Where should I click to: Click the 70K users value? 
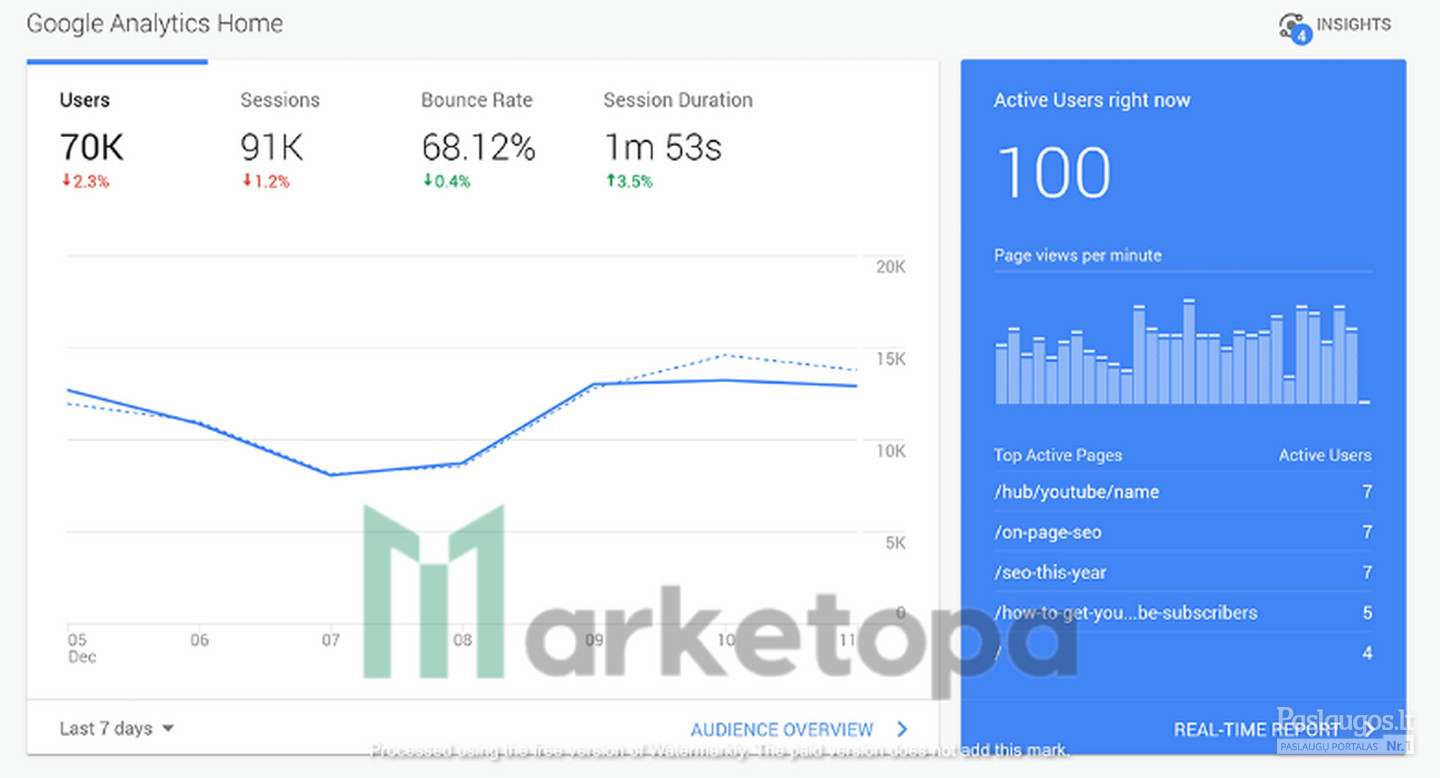click(x=92, y=148)
